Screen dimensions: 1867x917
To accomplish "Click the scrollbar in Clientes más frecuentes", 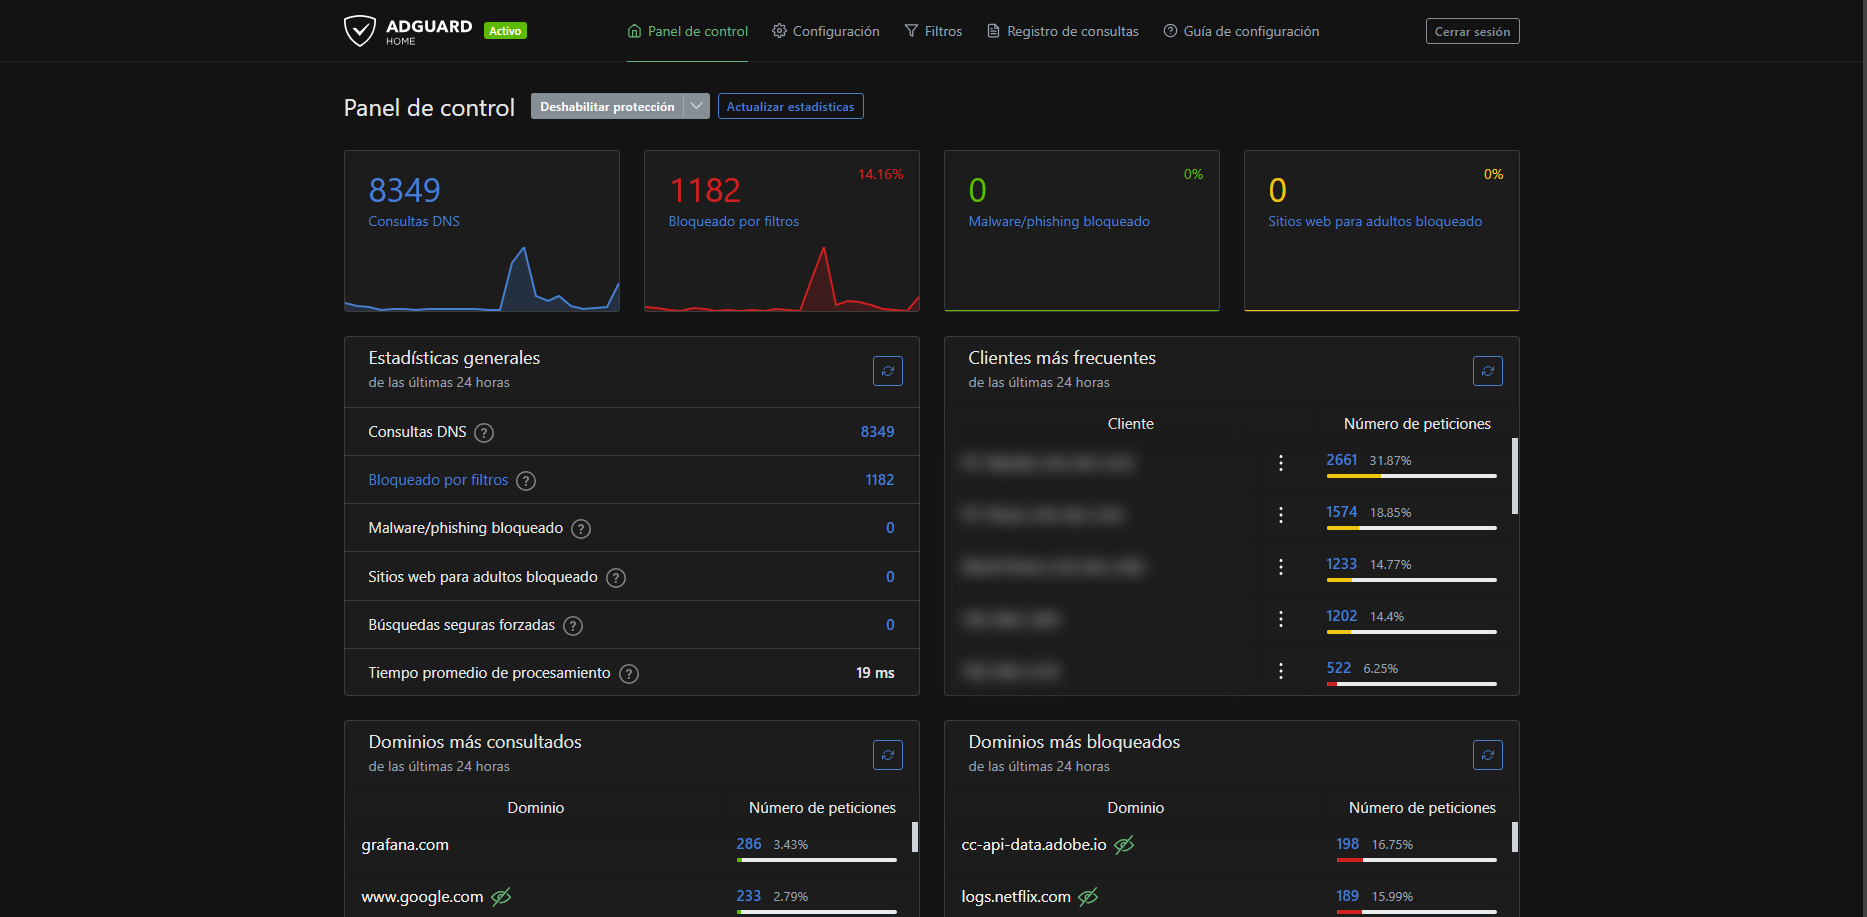I will [x=1515, y=476].
